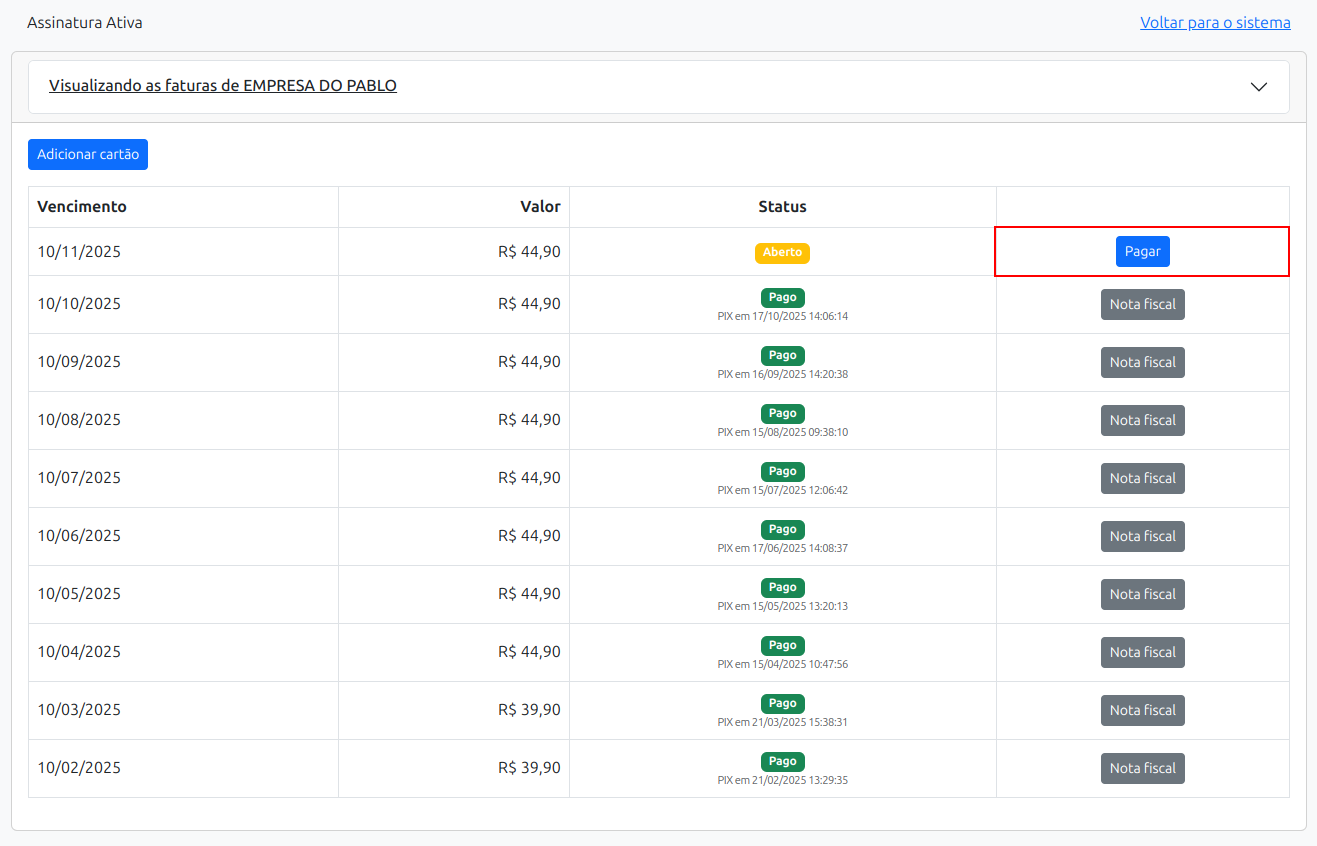The width and height of the screenshot is (1317, 846).
Task: Expand the chevron arrow in invoices header
Action: tap(1259, 87)
